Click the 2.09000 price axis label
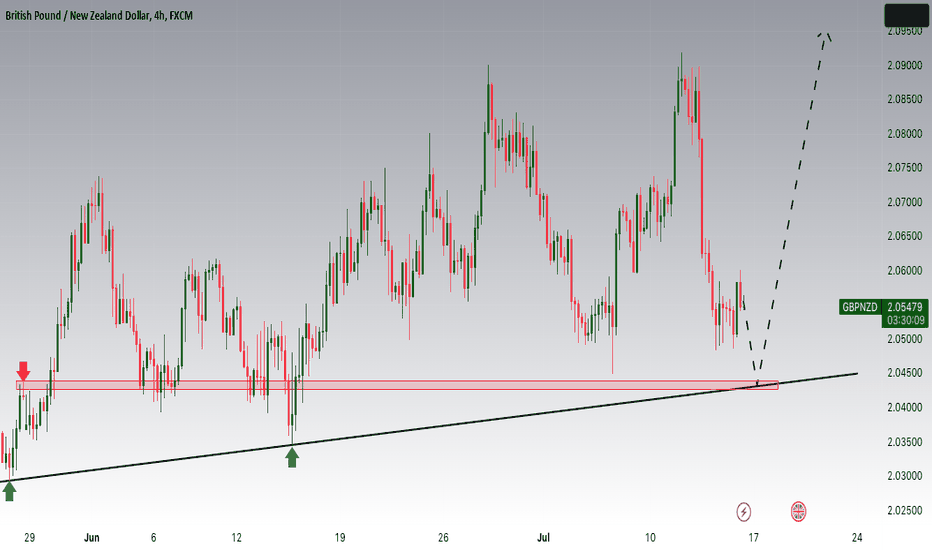 (905, 65)
